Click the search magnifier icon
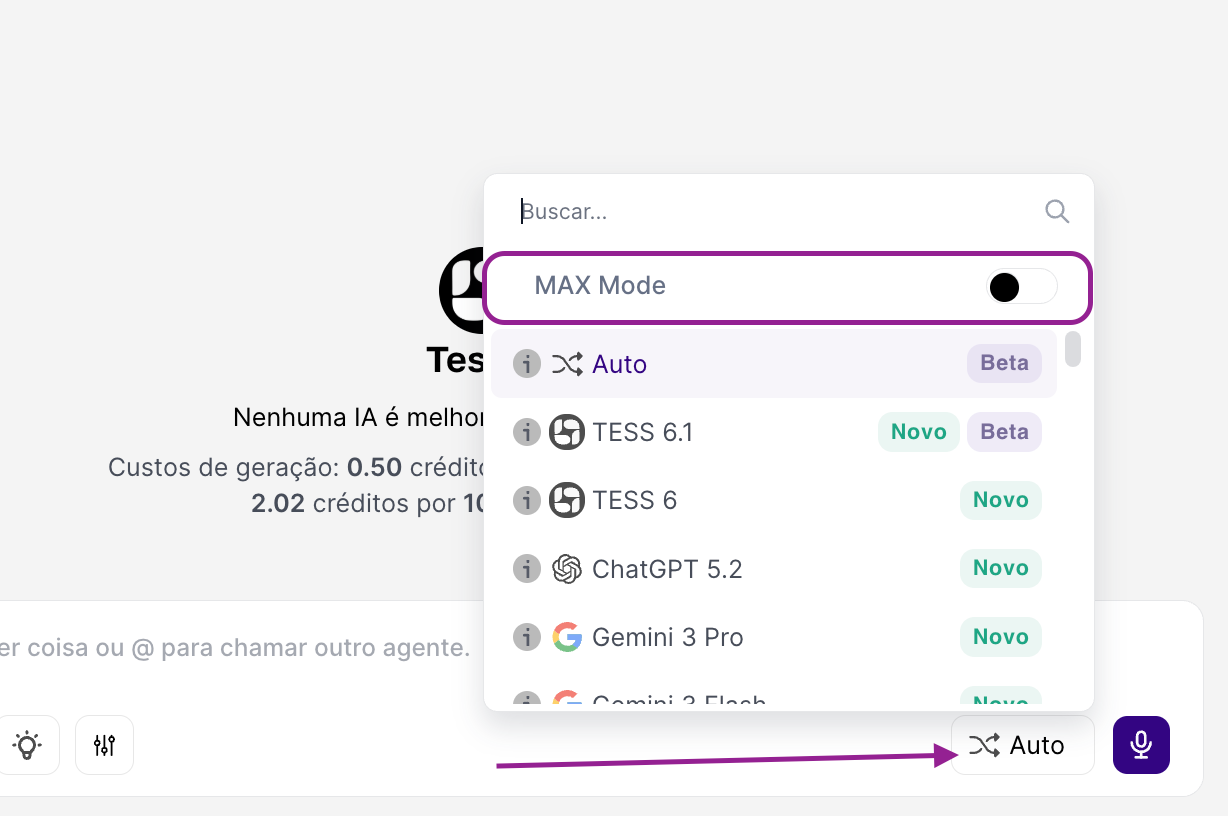This screenshot has height=816, width=1228. click(1056, 211)
